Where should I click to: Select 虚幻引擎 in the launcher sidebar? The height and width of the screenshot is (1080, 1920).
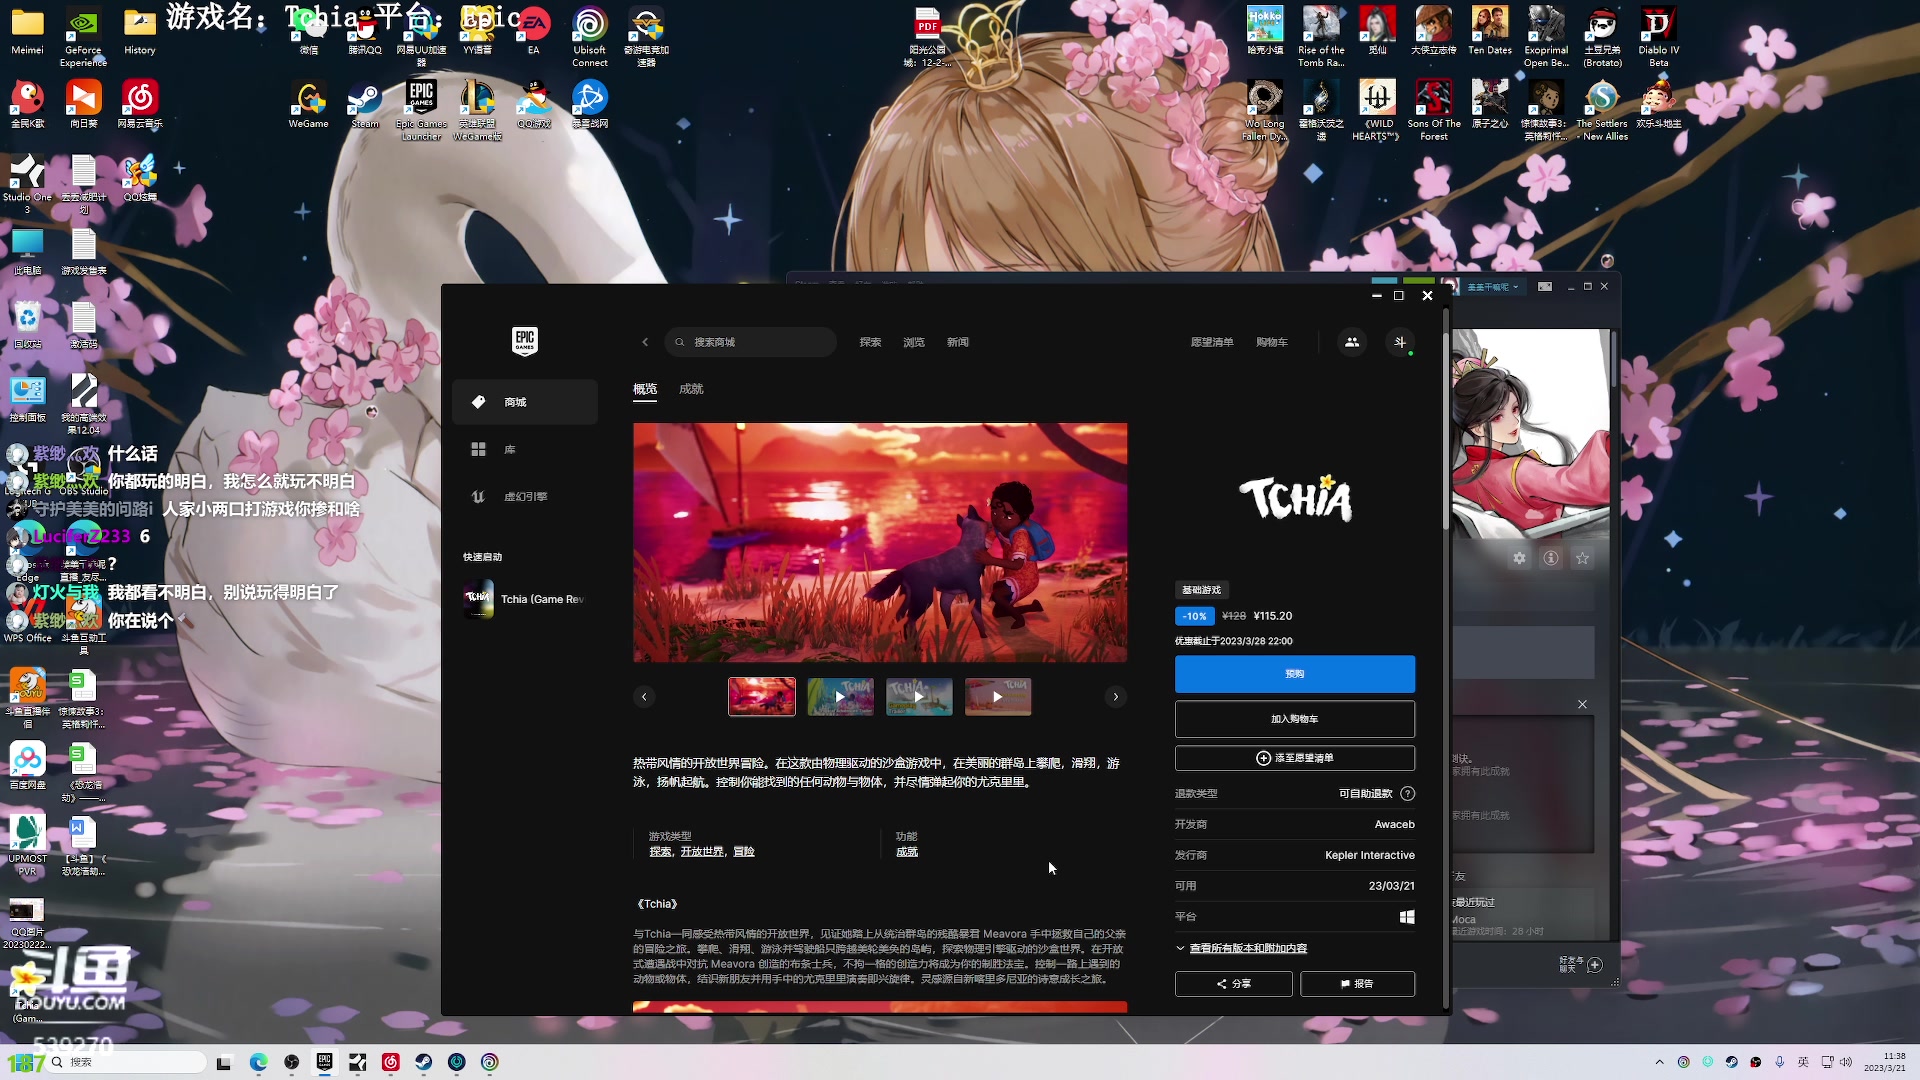click(x=525, y=497)
